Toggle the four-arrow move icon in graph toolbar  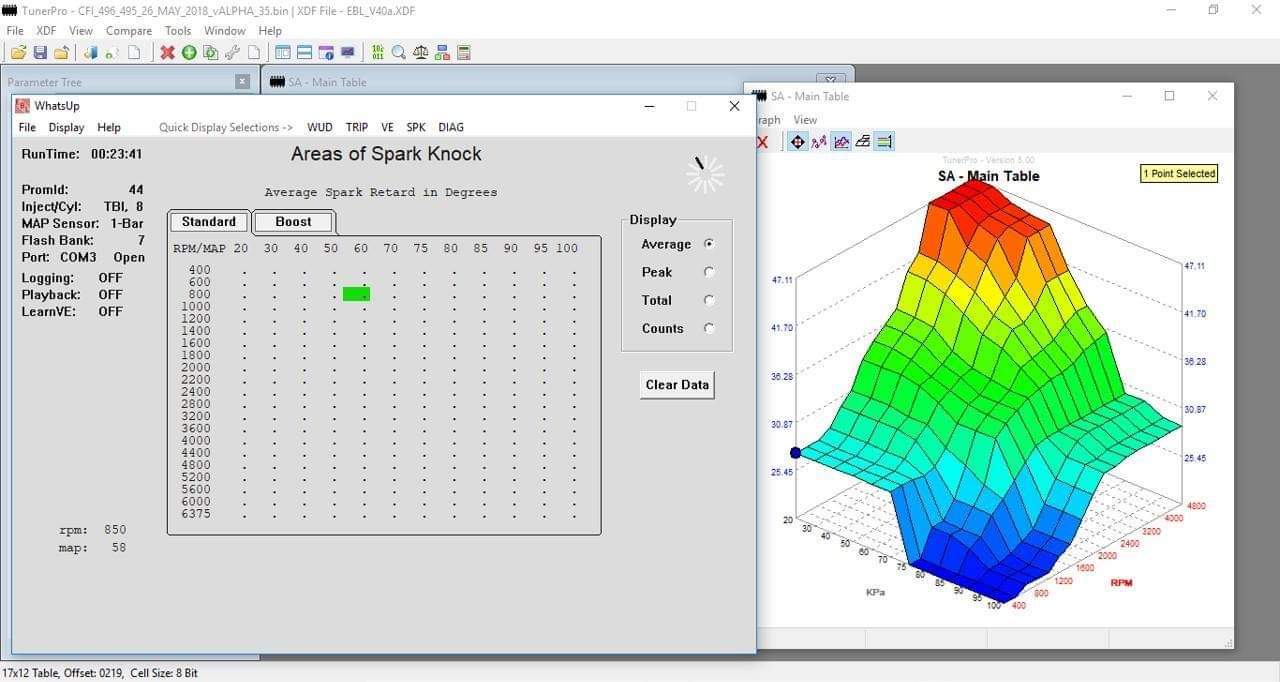(797, 142)
